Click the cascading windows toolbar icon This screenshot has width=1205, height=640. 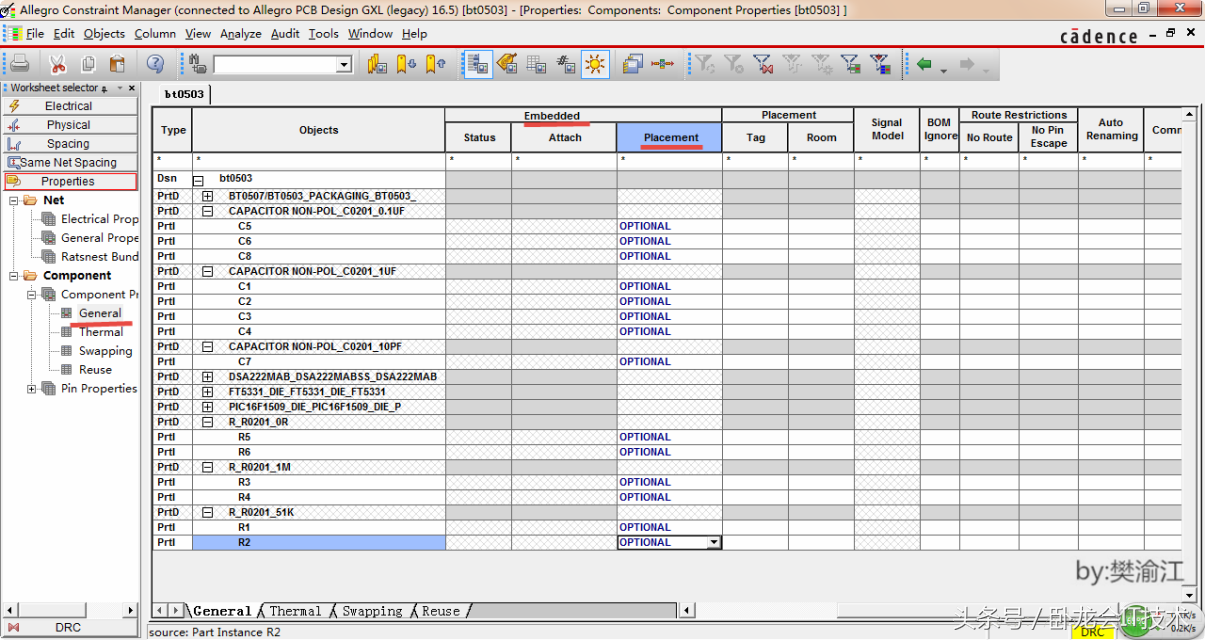(x=632, y=64)
